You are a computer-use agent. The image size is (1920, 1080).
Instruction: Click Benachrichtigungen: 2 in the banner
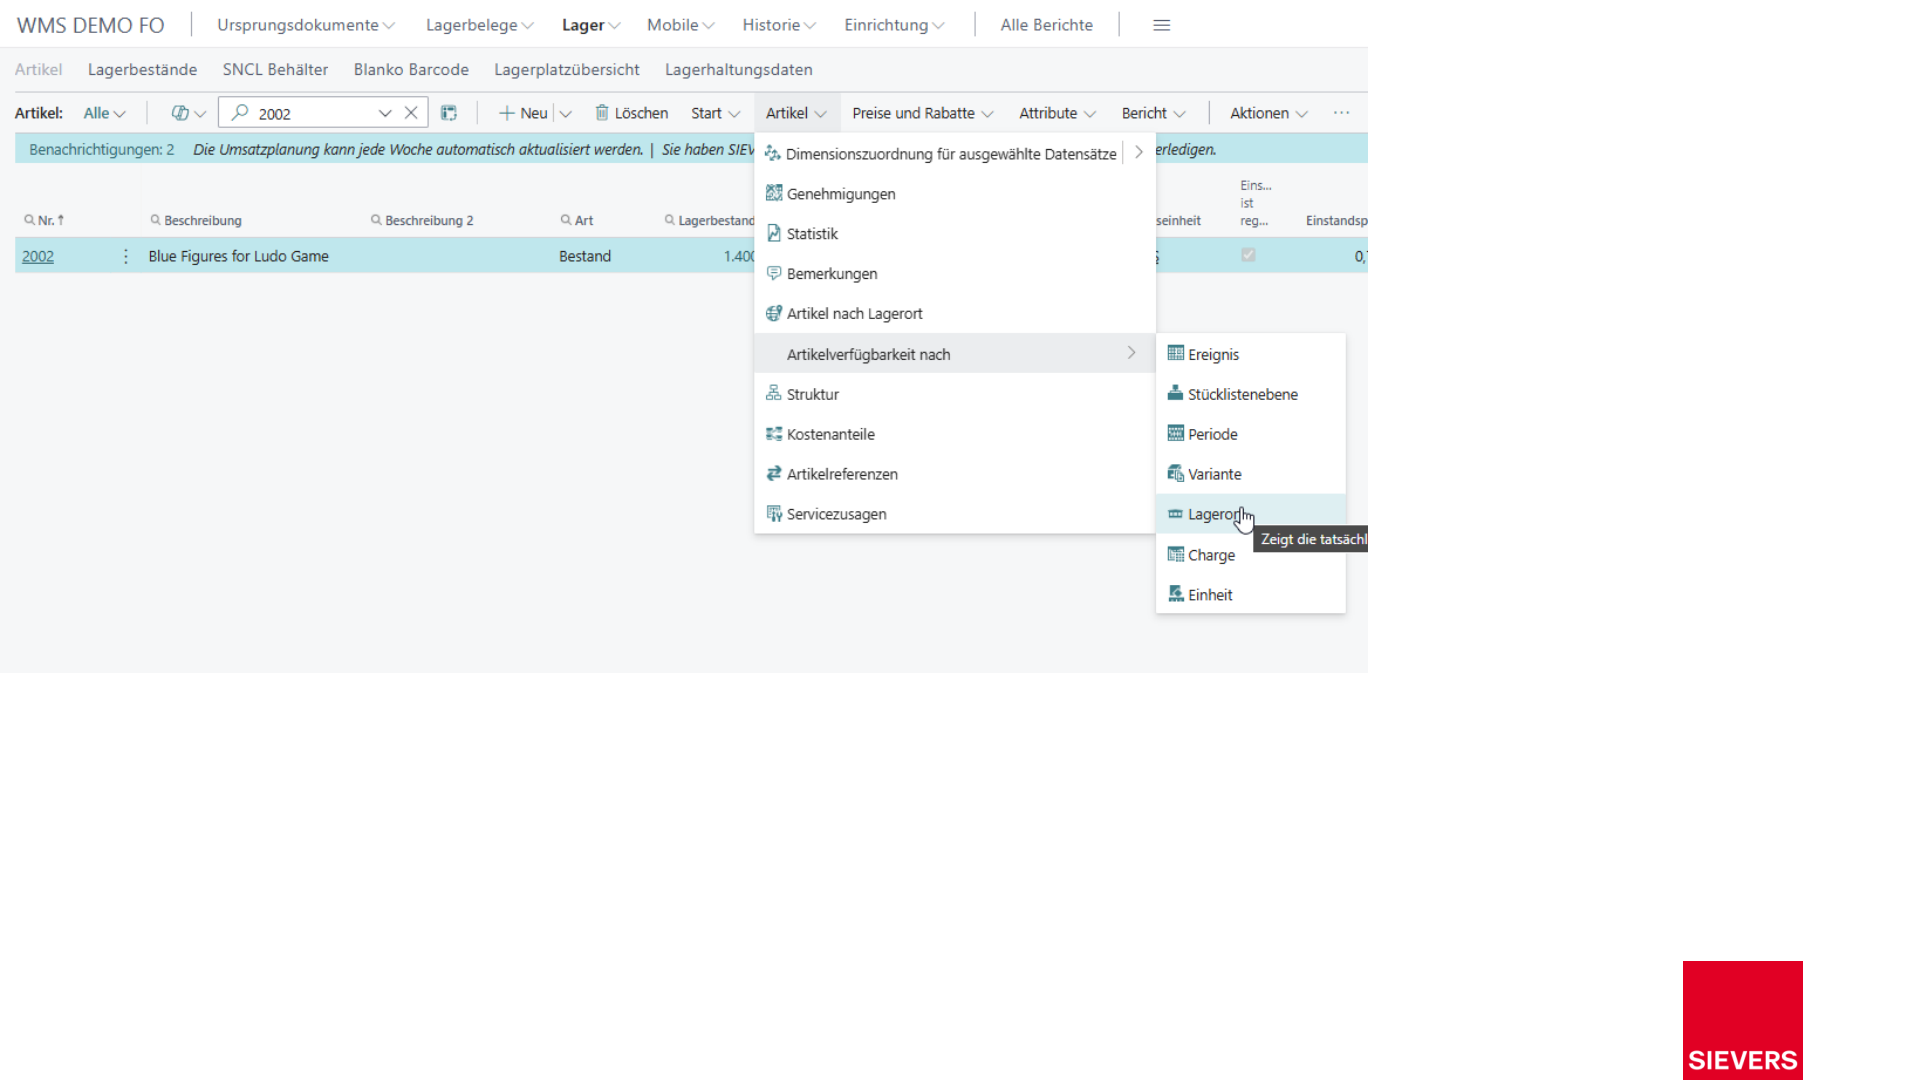(x=101, y=149)
